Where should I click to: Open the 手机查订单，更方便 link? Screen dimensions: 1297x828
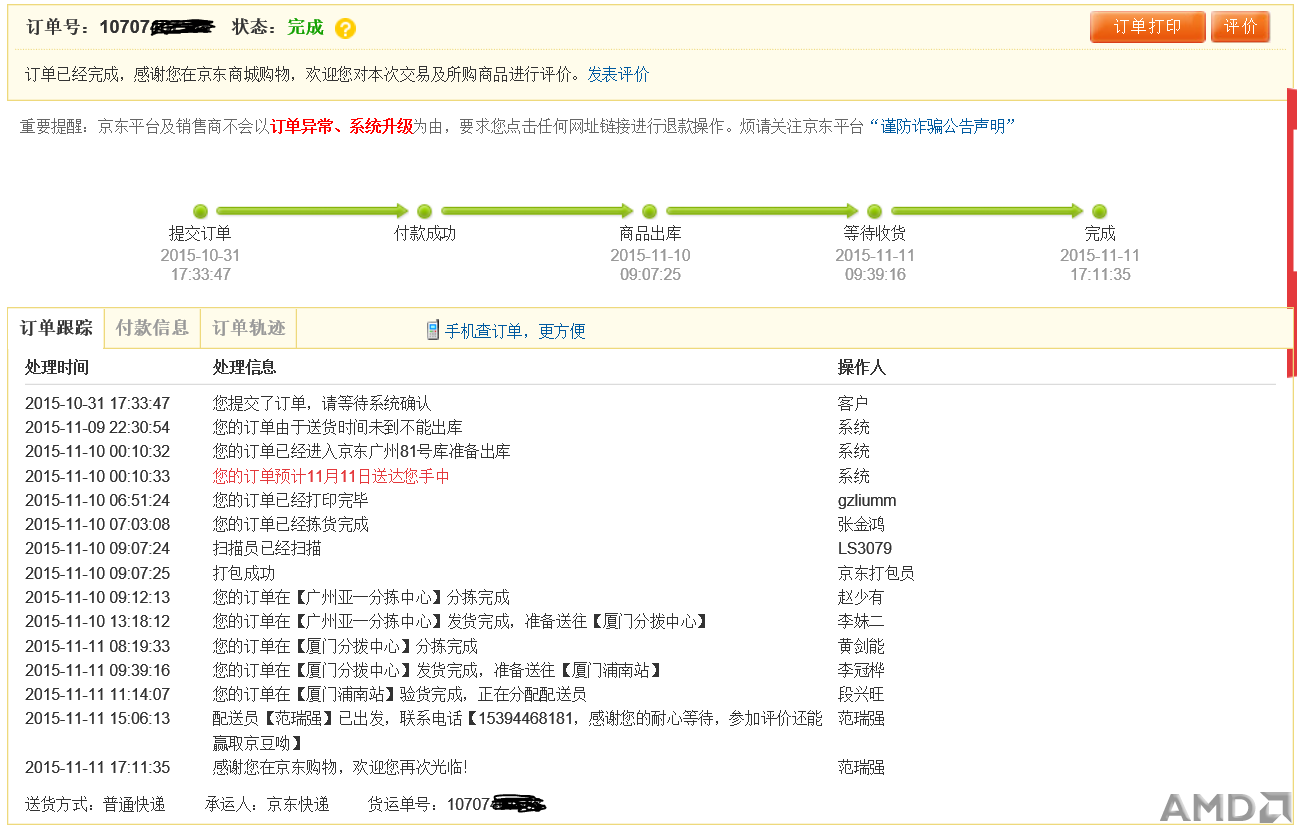[515, 331]
